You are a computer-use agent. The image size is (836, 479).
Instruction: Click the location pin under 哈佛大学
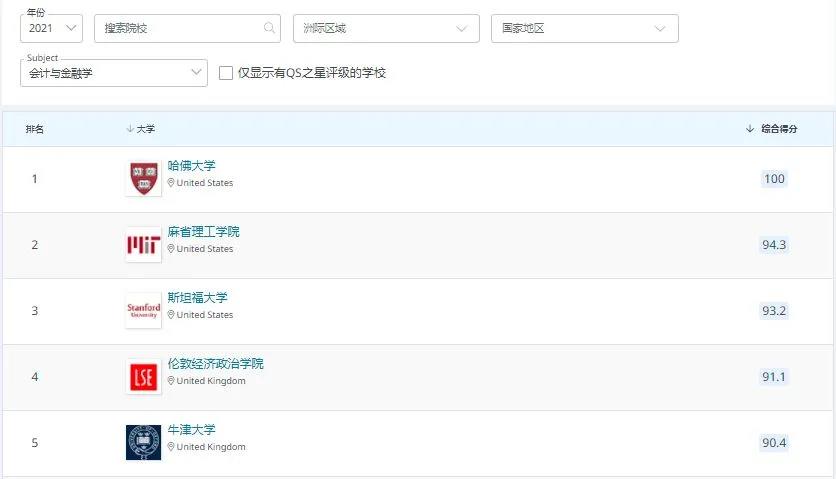click(x=171, y=182)
